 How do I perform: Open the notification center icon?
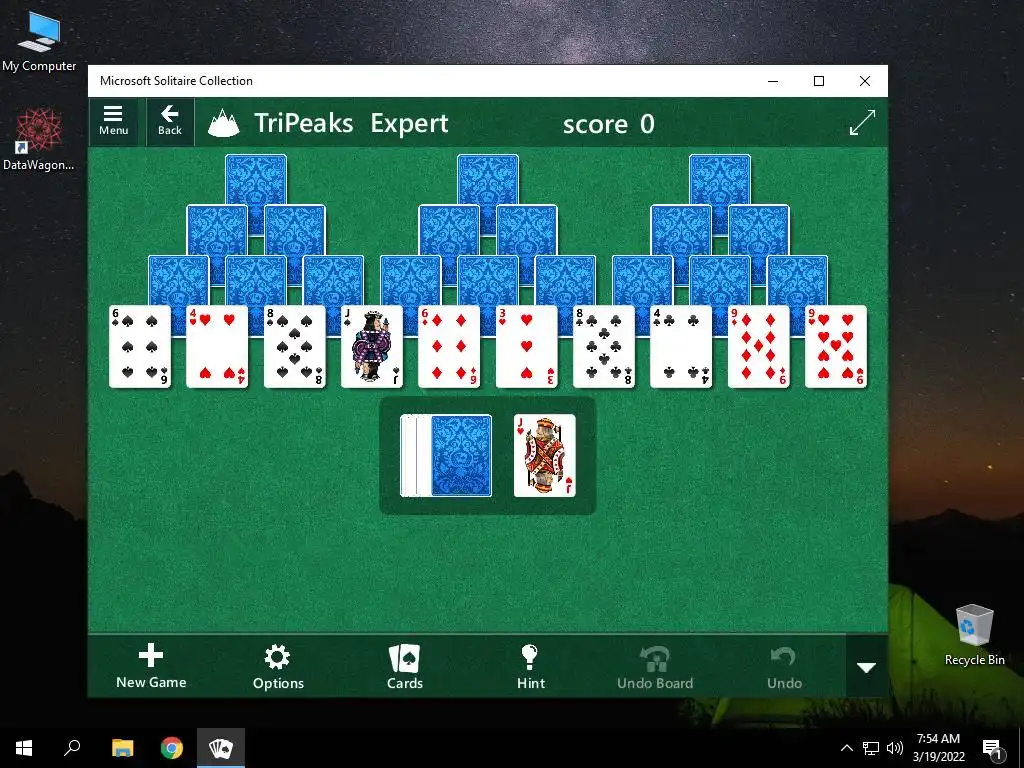[x=992, y=748]
